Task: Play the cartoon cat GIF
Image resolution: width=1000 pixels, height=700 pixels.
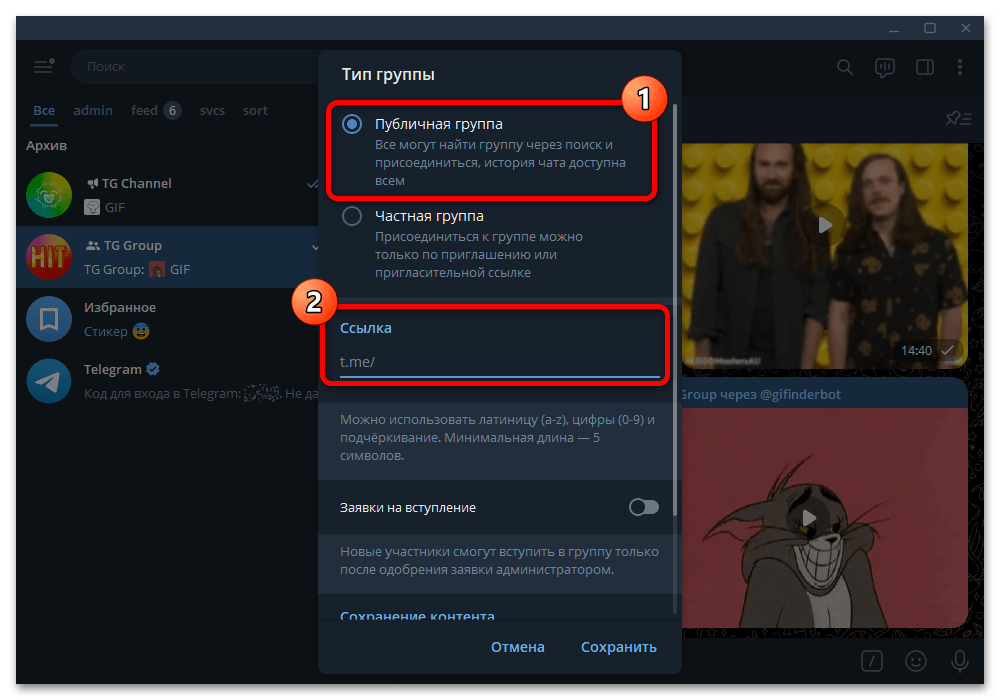Action: pyautogui.click(x=809, y=518)
